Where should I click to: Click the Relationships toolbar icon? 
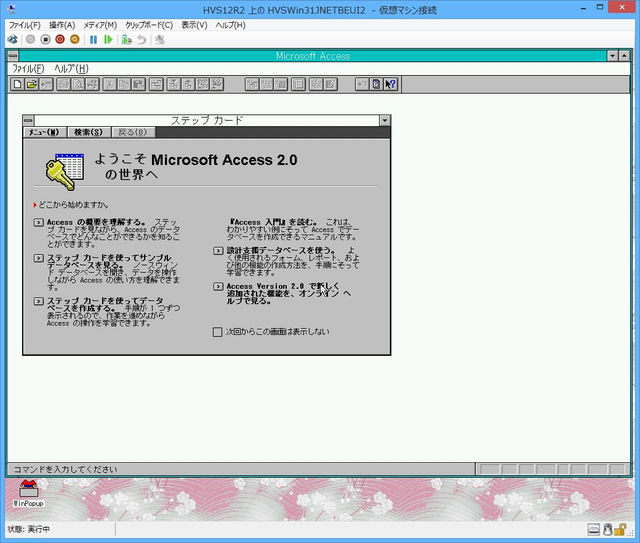[x=156, y=84]
